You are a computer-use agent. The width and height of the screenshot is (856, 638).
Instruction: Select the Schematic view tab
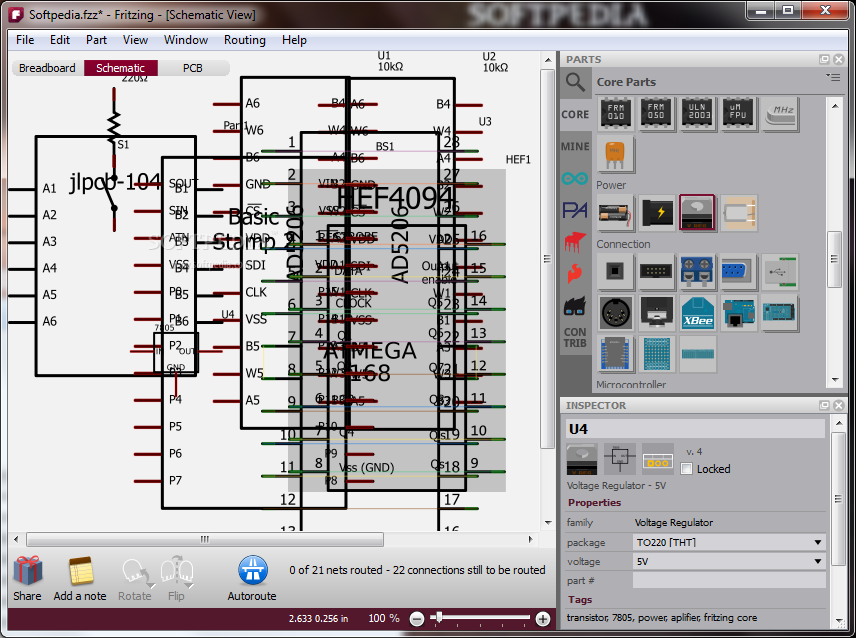point(121,68)
